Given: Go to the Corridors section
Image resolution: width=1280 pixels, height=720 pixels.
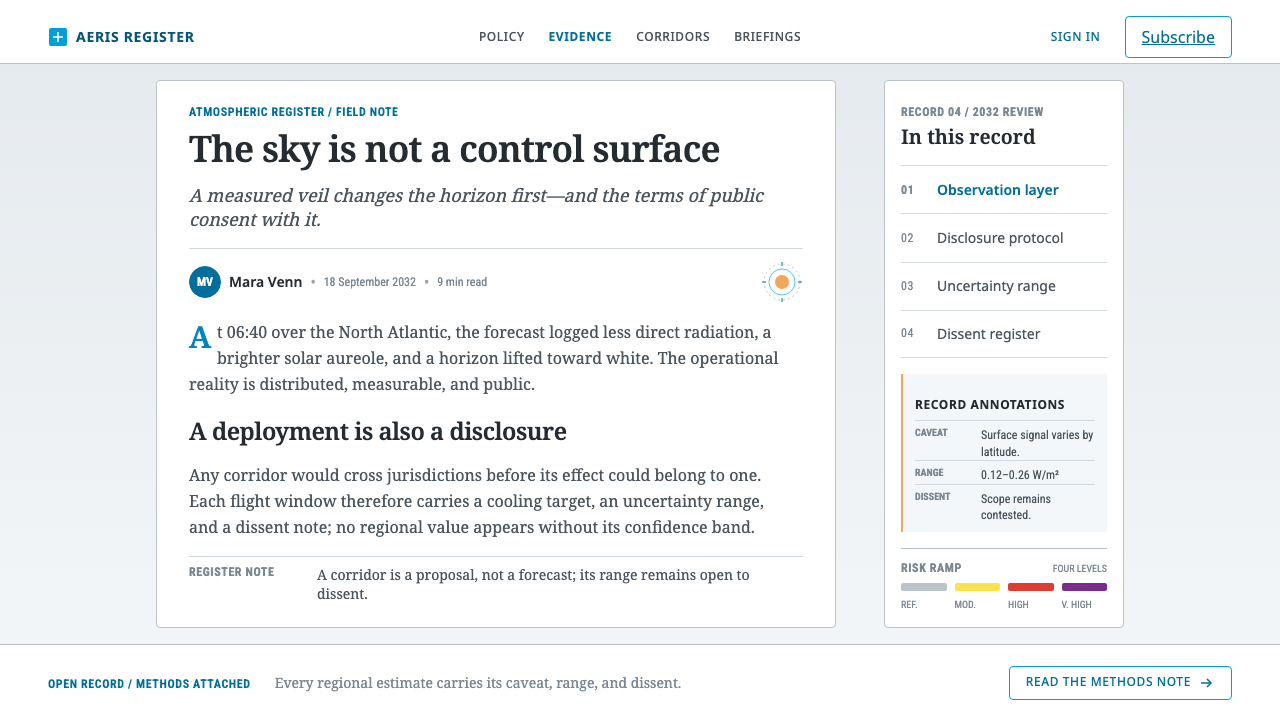Looking at the screenshot, I should point(673,37).
